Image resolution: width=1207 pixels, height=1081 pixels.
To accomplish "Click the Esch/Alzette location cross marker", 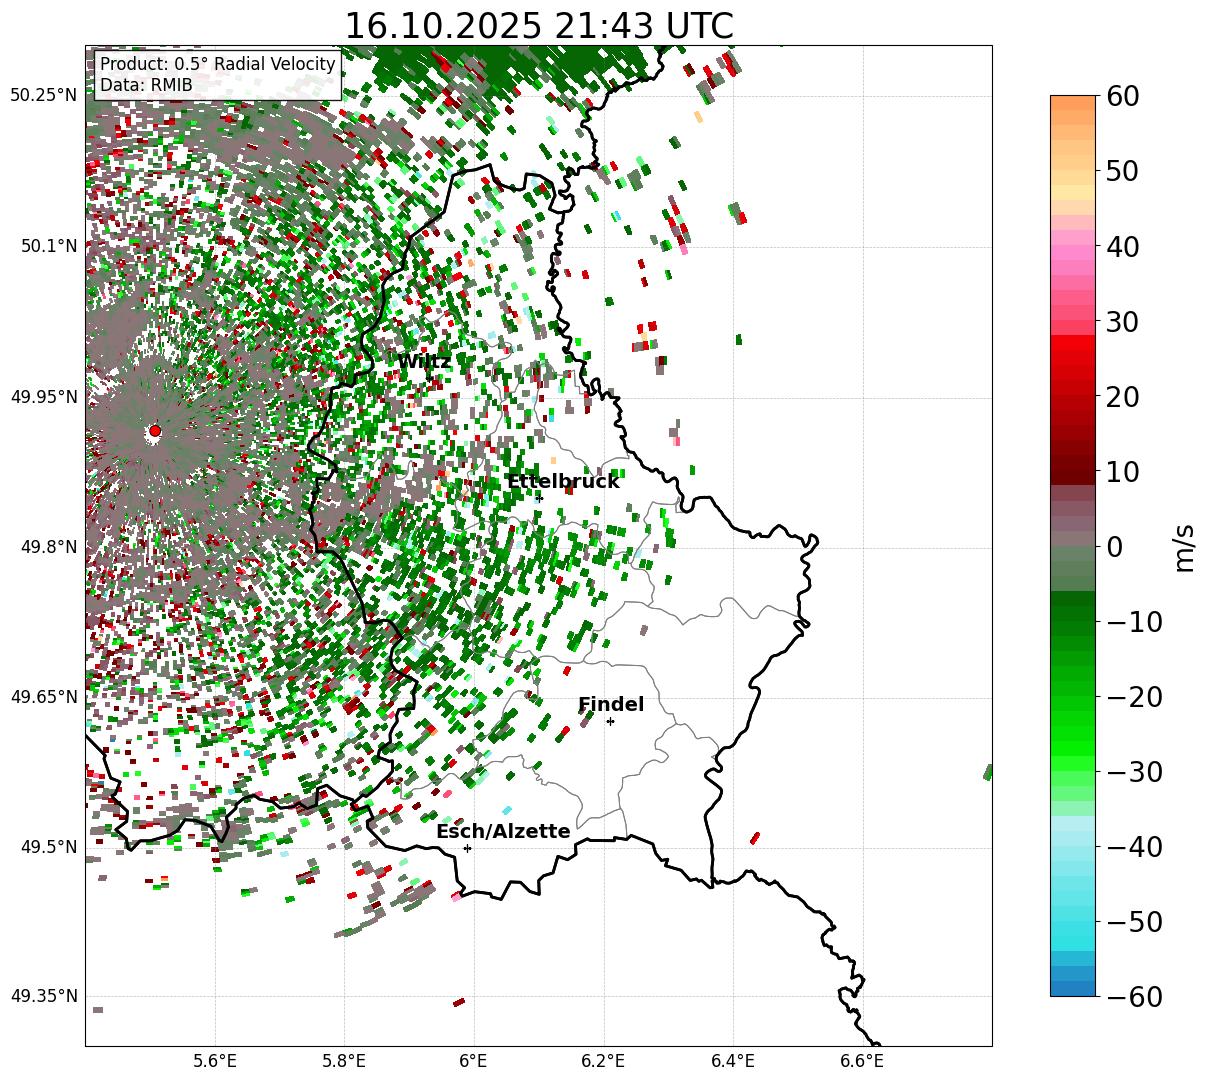I will (x=467, y=848).
